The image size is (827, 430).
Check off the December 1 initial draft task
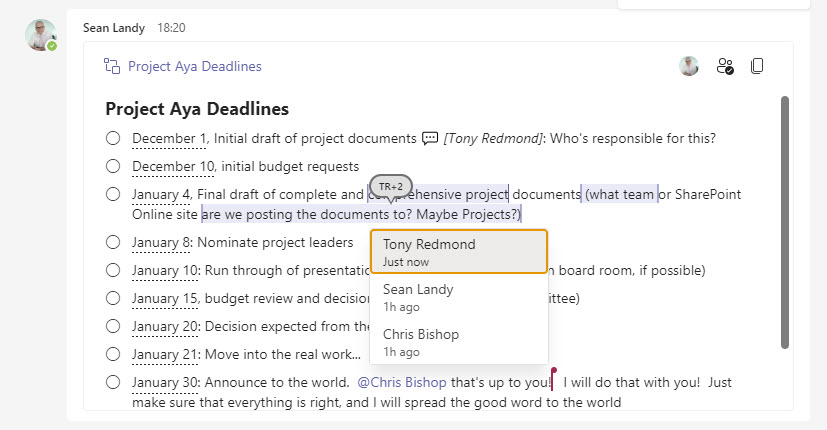(113, 138)
